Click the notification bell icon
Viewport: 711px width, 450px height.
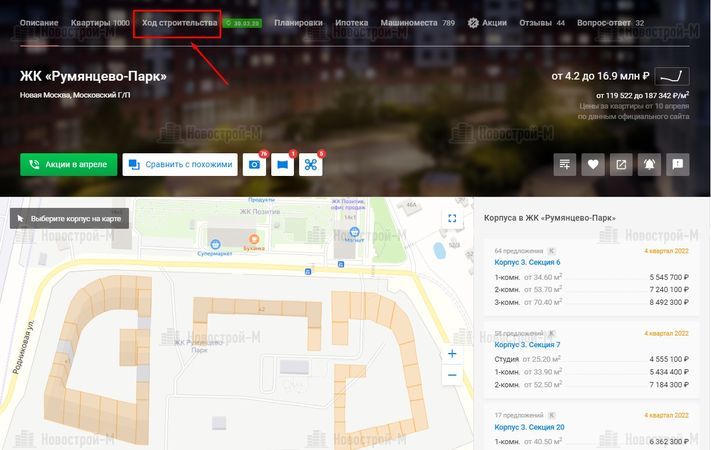tap(650, 165)
